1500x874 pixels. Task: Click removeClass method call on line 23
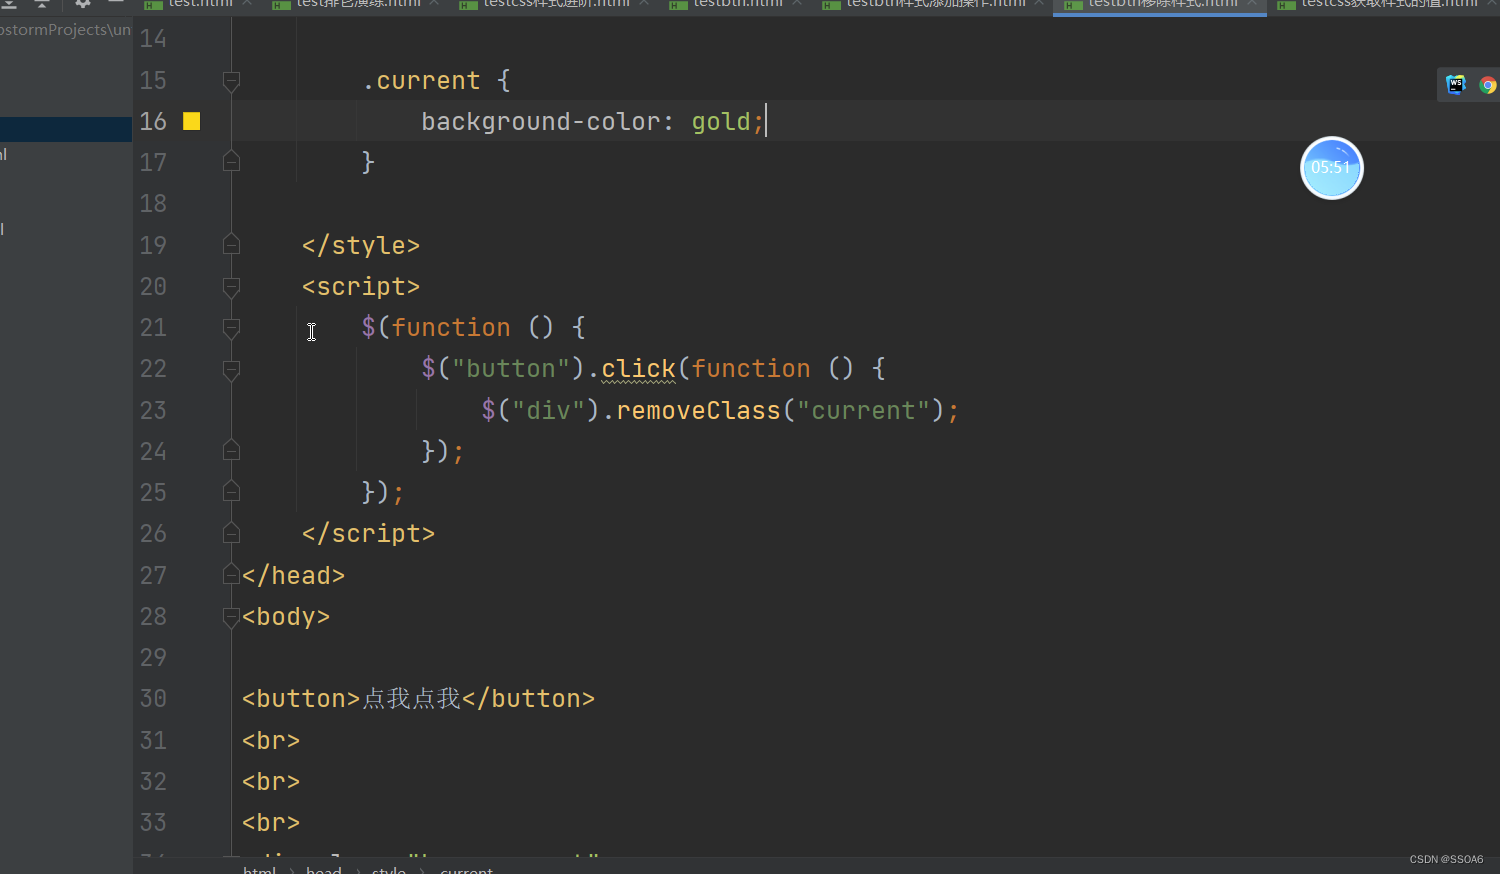pyautogui.click(x=698, y=410)
